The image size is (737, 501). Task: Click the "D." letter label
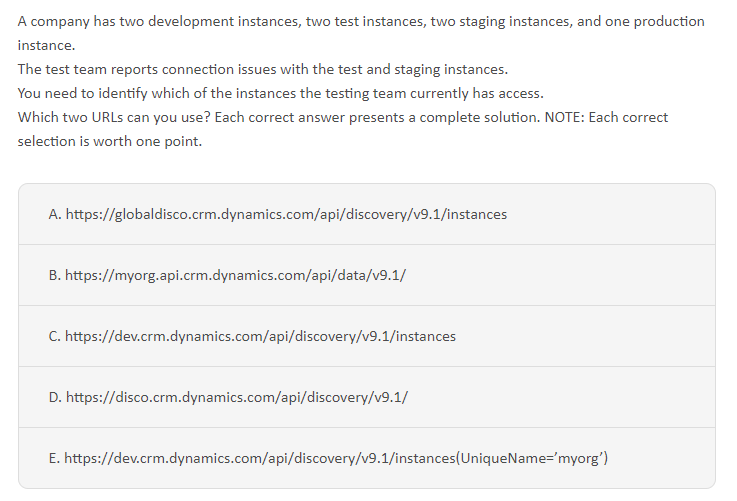[55, 397]
